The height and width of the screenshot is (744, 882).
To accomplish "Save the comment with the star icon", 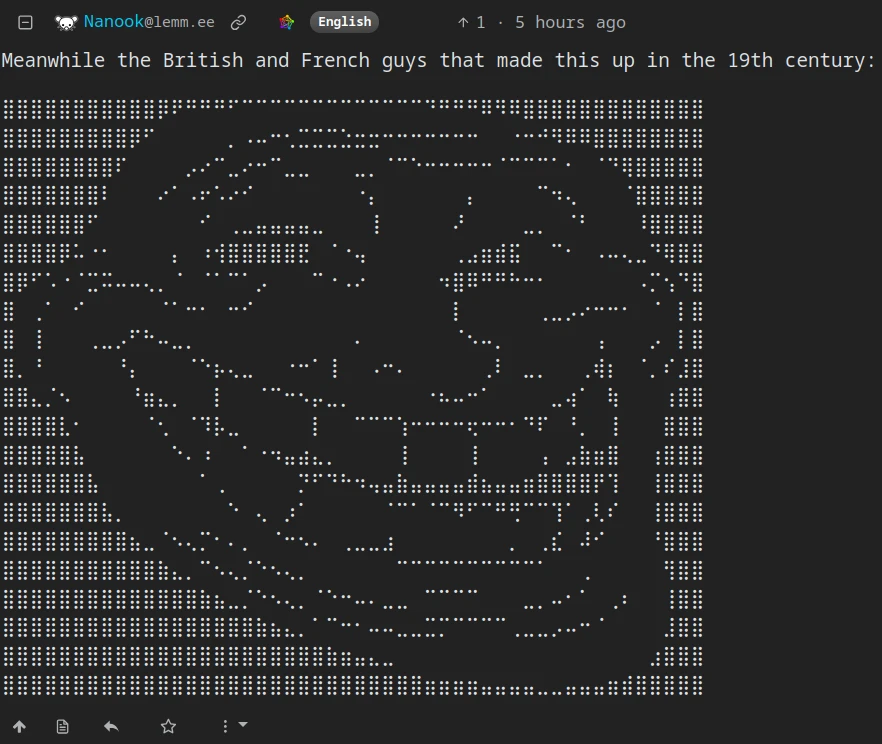I will [x=168, y=727].
